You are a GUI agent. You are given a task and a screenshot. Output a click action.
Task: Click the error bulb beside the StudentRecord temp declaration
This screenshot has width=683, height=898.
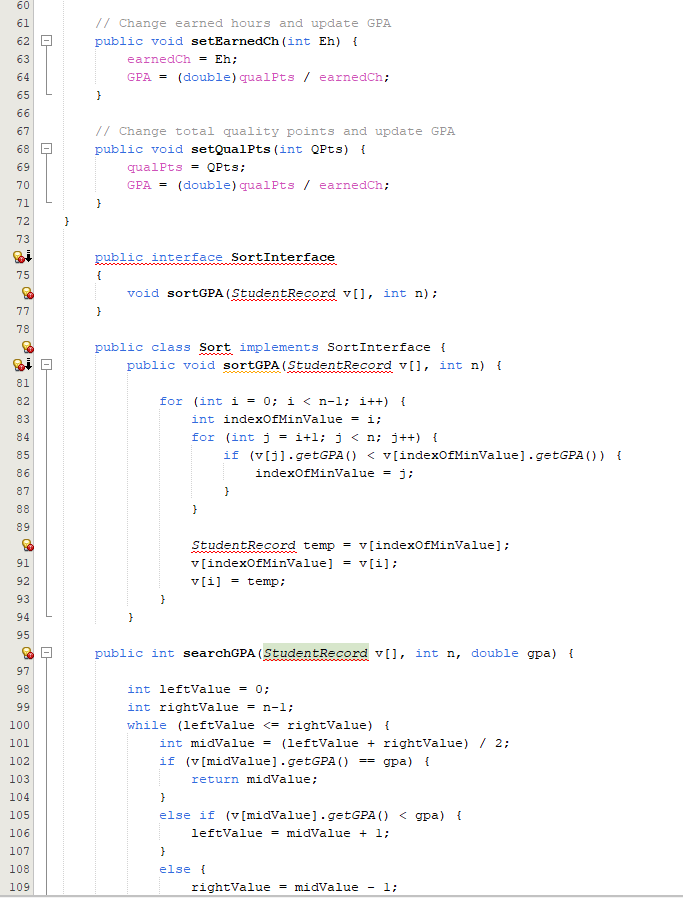pos(27,545)
